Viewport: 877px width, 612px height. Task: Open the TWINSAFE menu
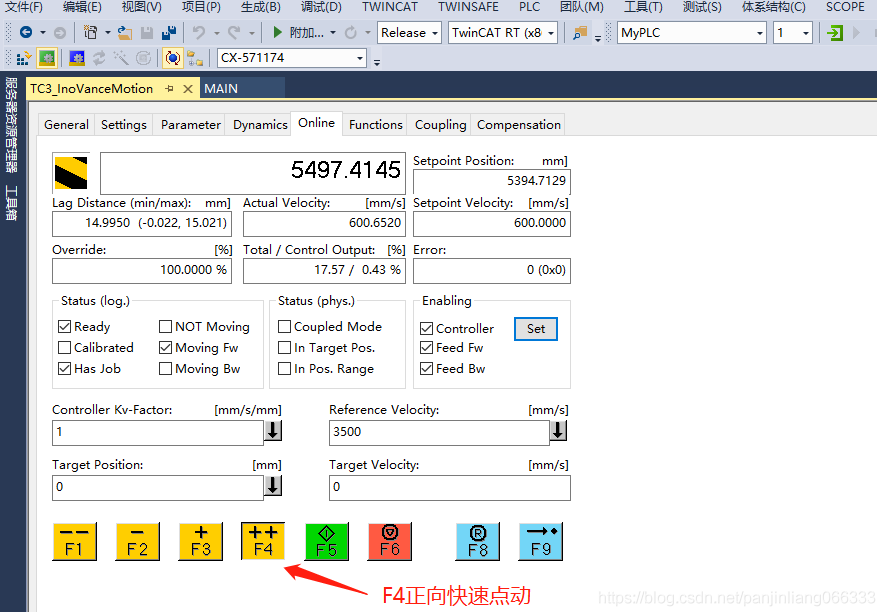[468, 7]
